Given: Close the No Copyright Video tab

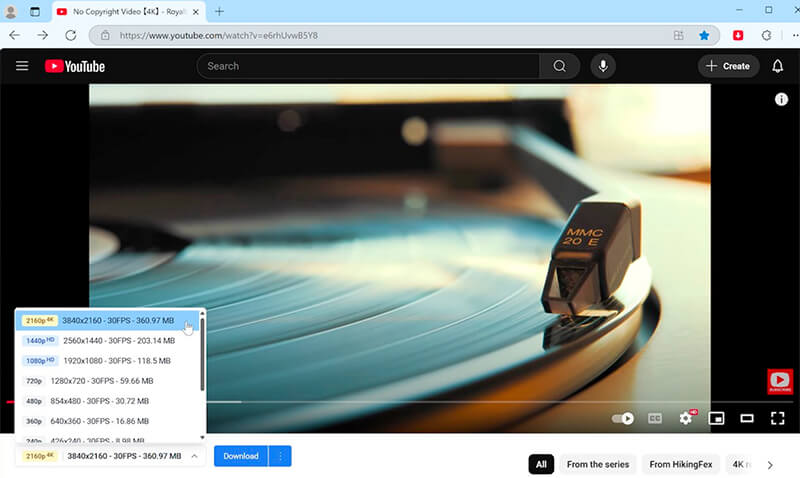Looking at the screenshot, I should pos(196,12).
